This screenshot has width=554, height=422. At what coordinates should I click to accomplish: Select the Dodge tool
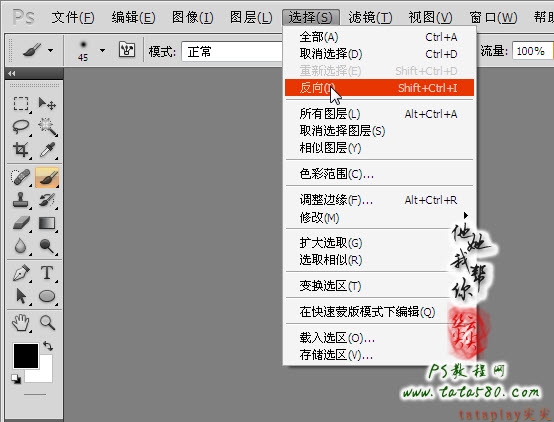47,246
